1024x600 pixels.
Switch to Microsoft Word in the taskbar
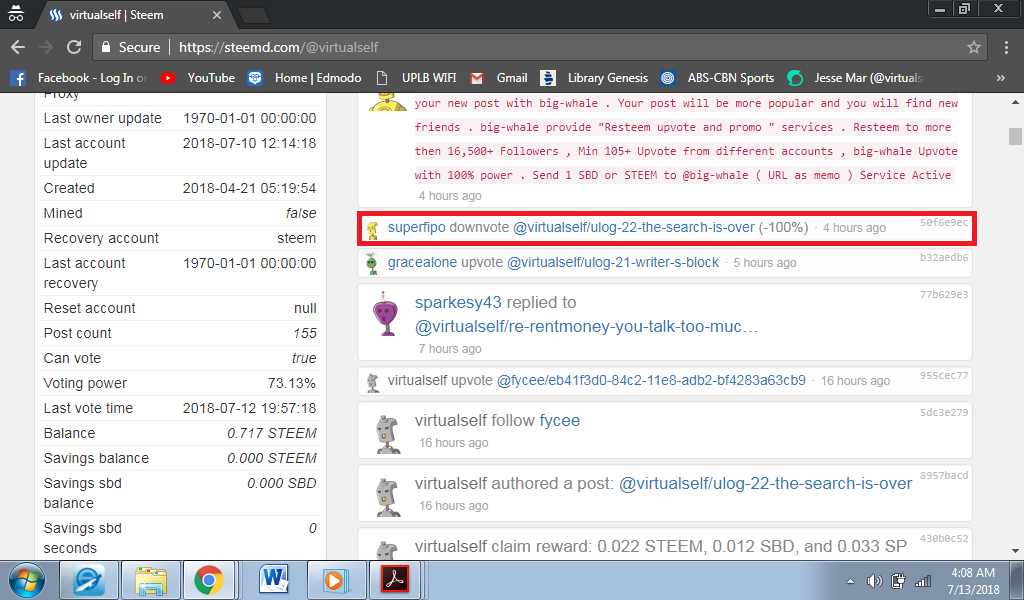pyautogui.click(x=274, y=580)
